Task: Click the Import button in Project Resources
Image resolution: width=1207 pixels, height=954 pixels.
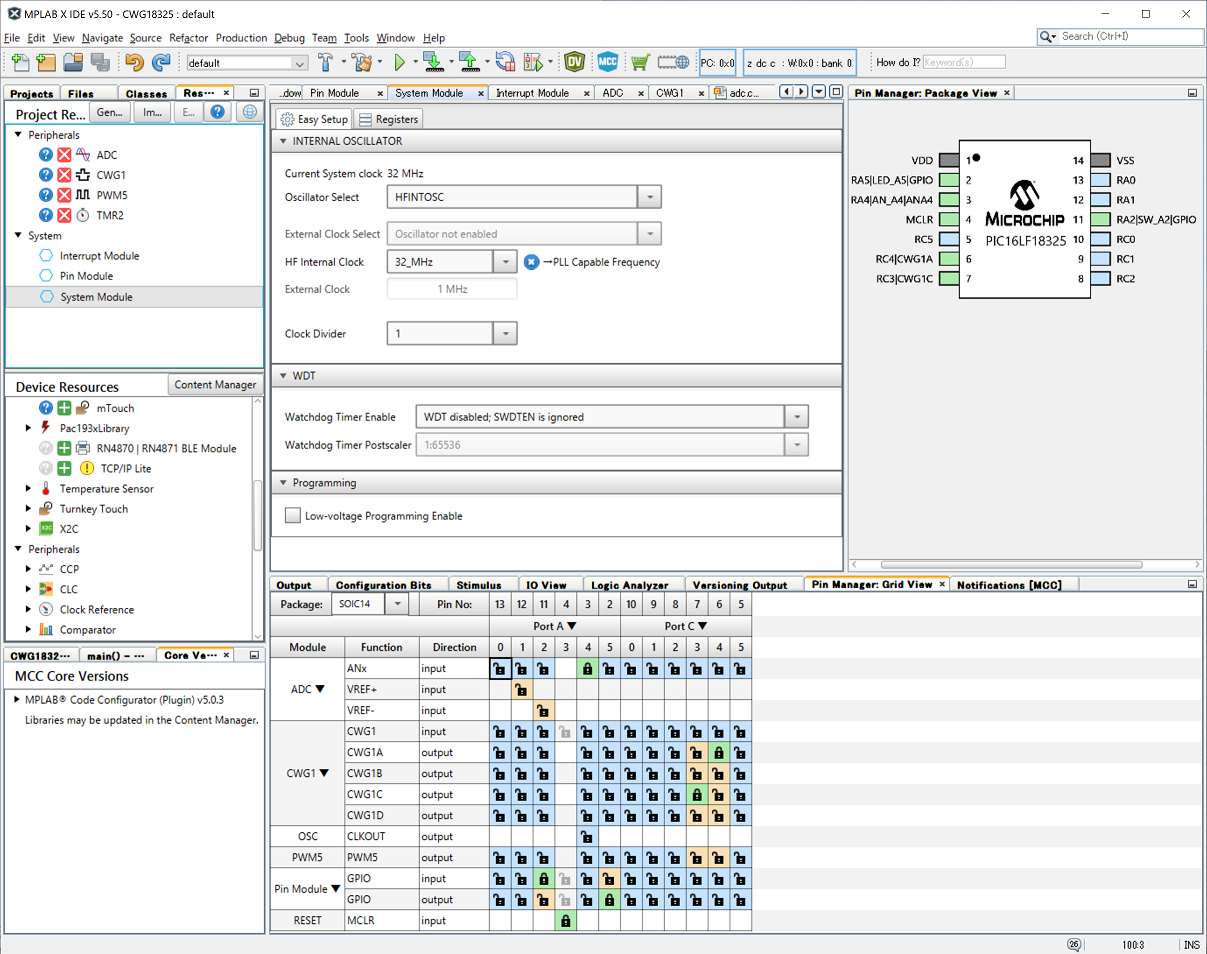Action: click(152, 113)
